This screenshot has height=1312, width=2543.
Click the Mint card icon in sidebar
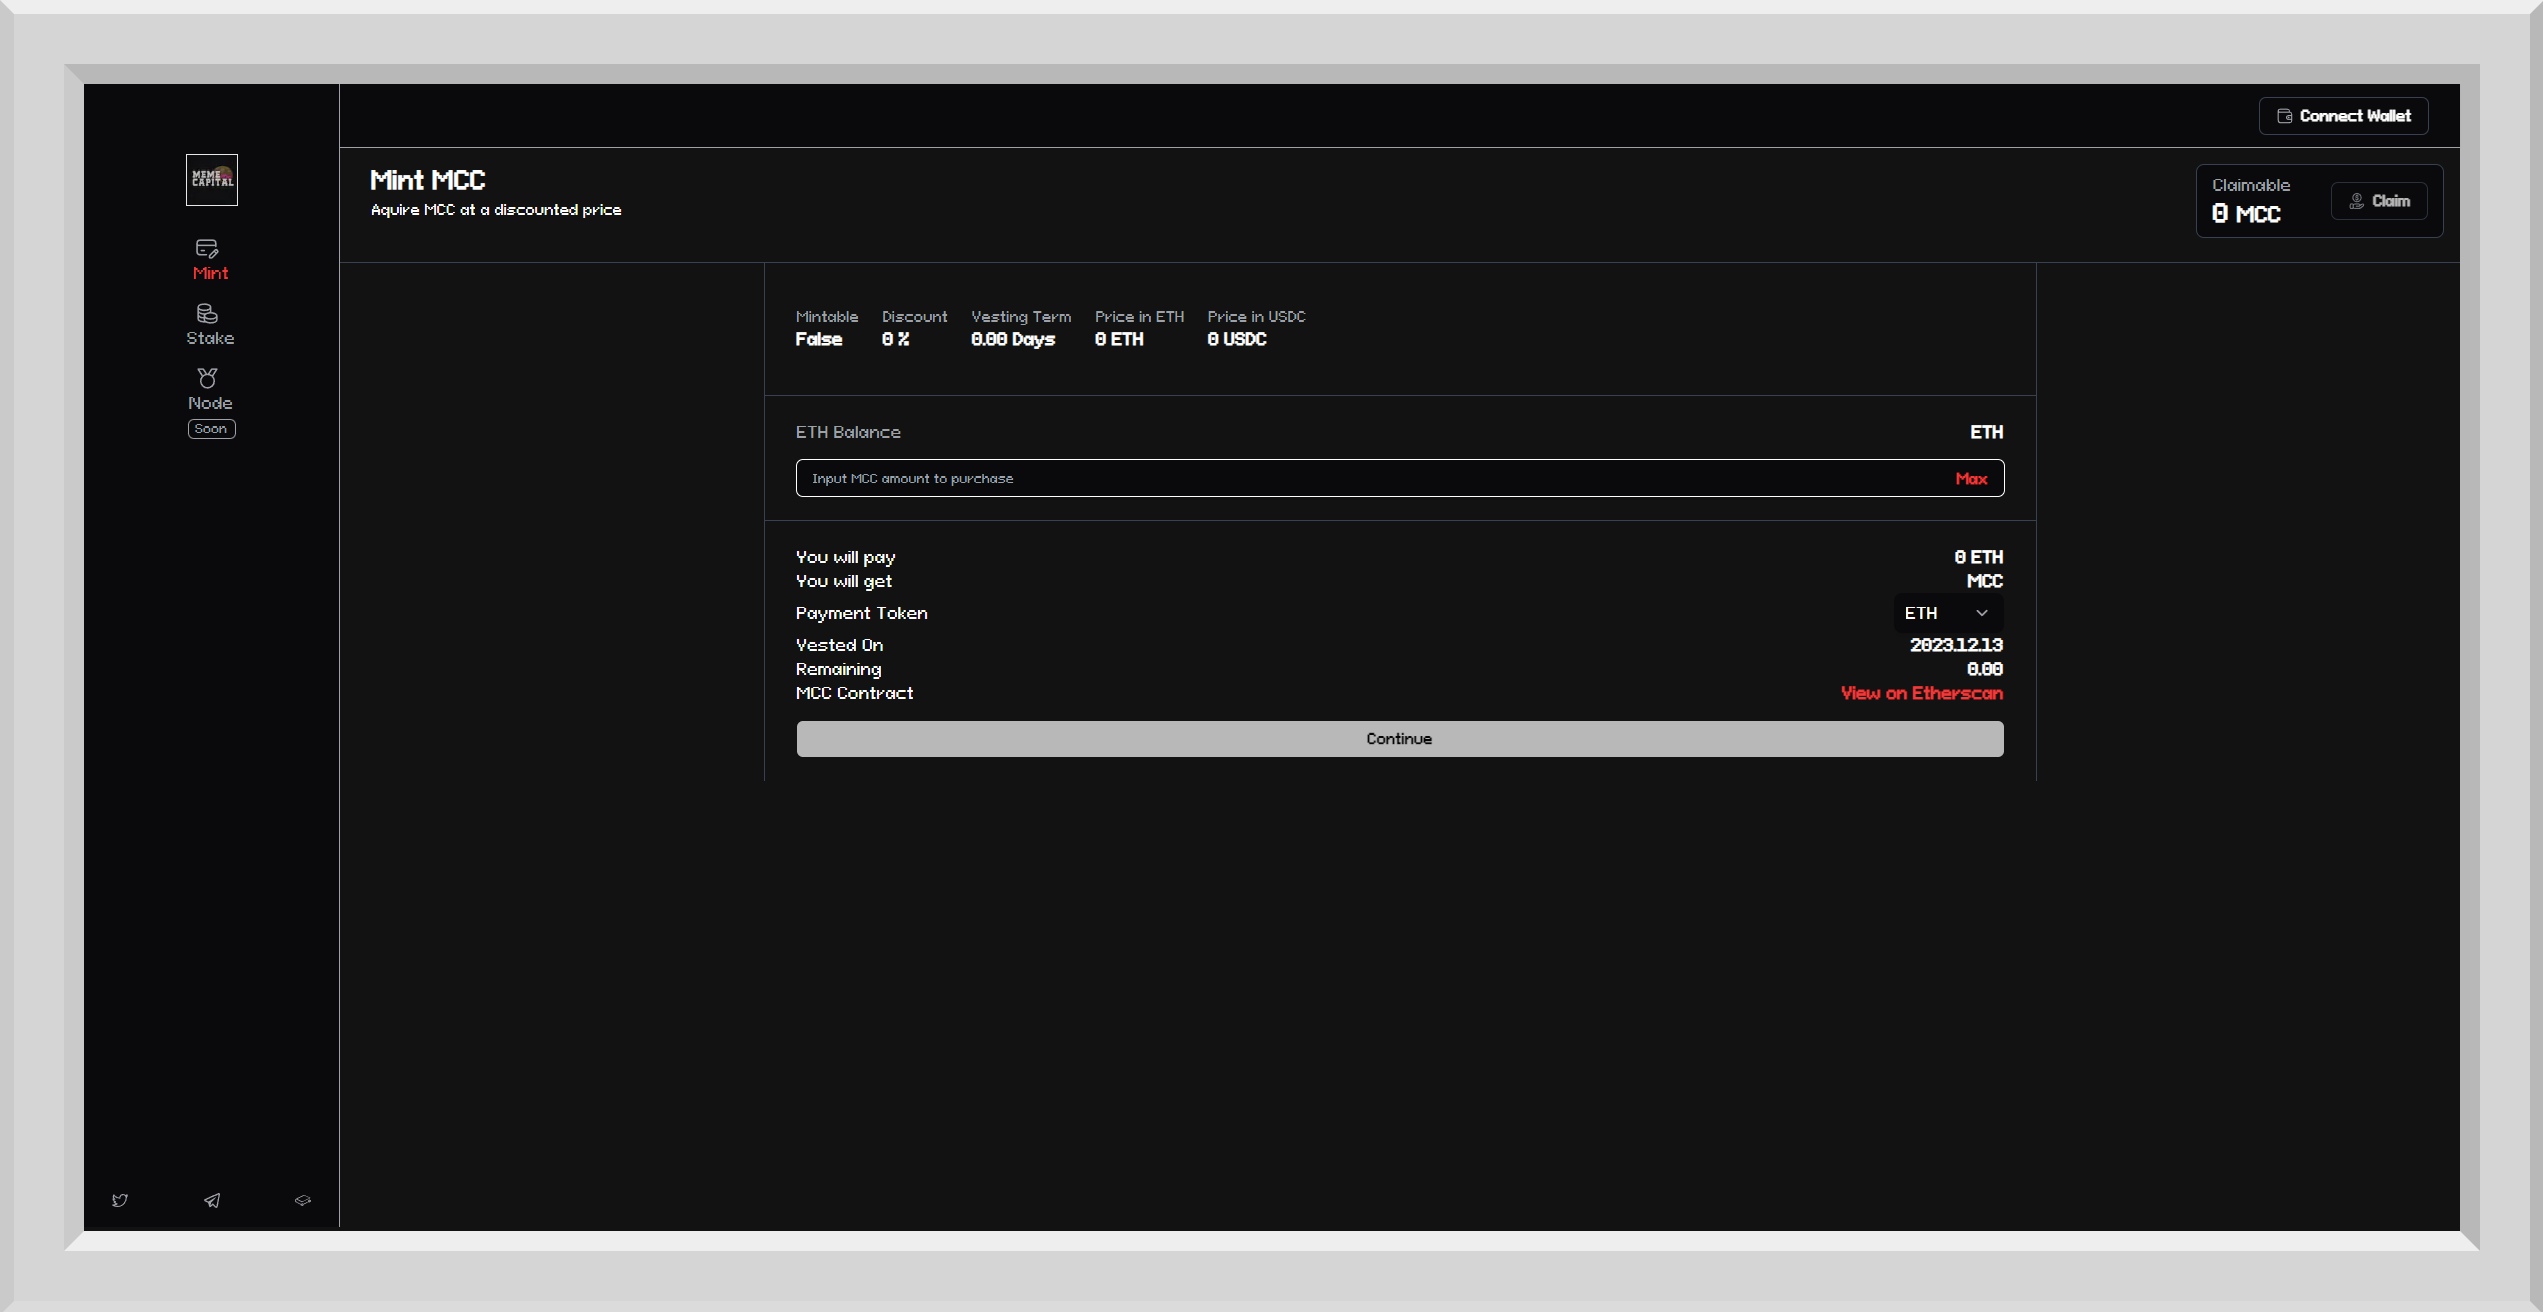pos(207,248)
